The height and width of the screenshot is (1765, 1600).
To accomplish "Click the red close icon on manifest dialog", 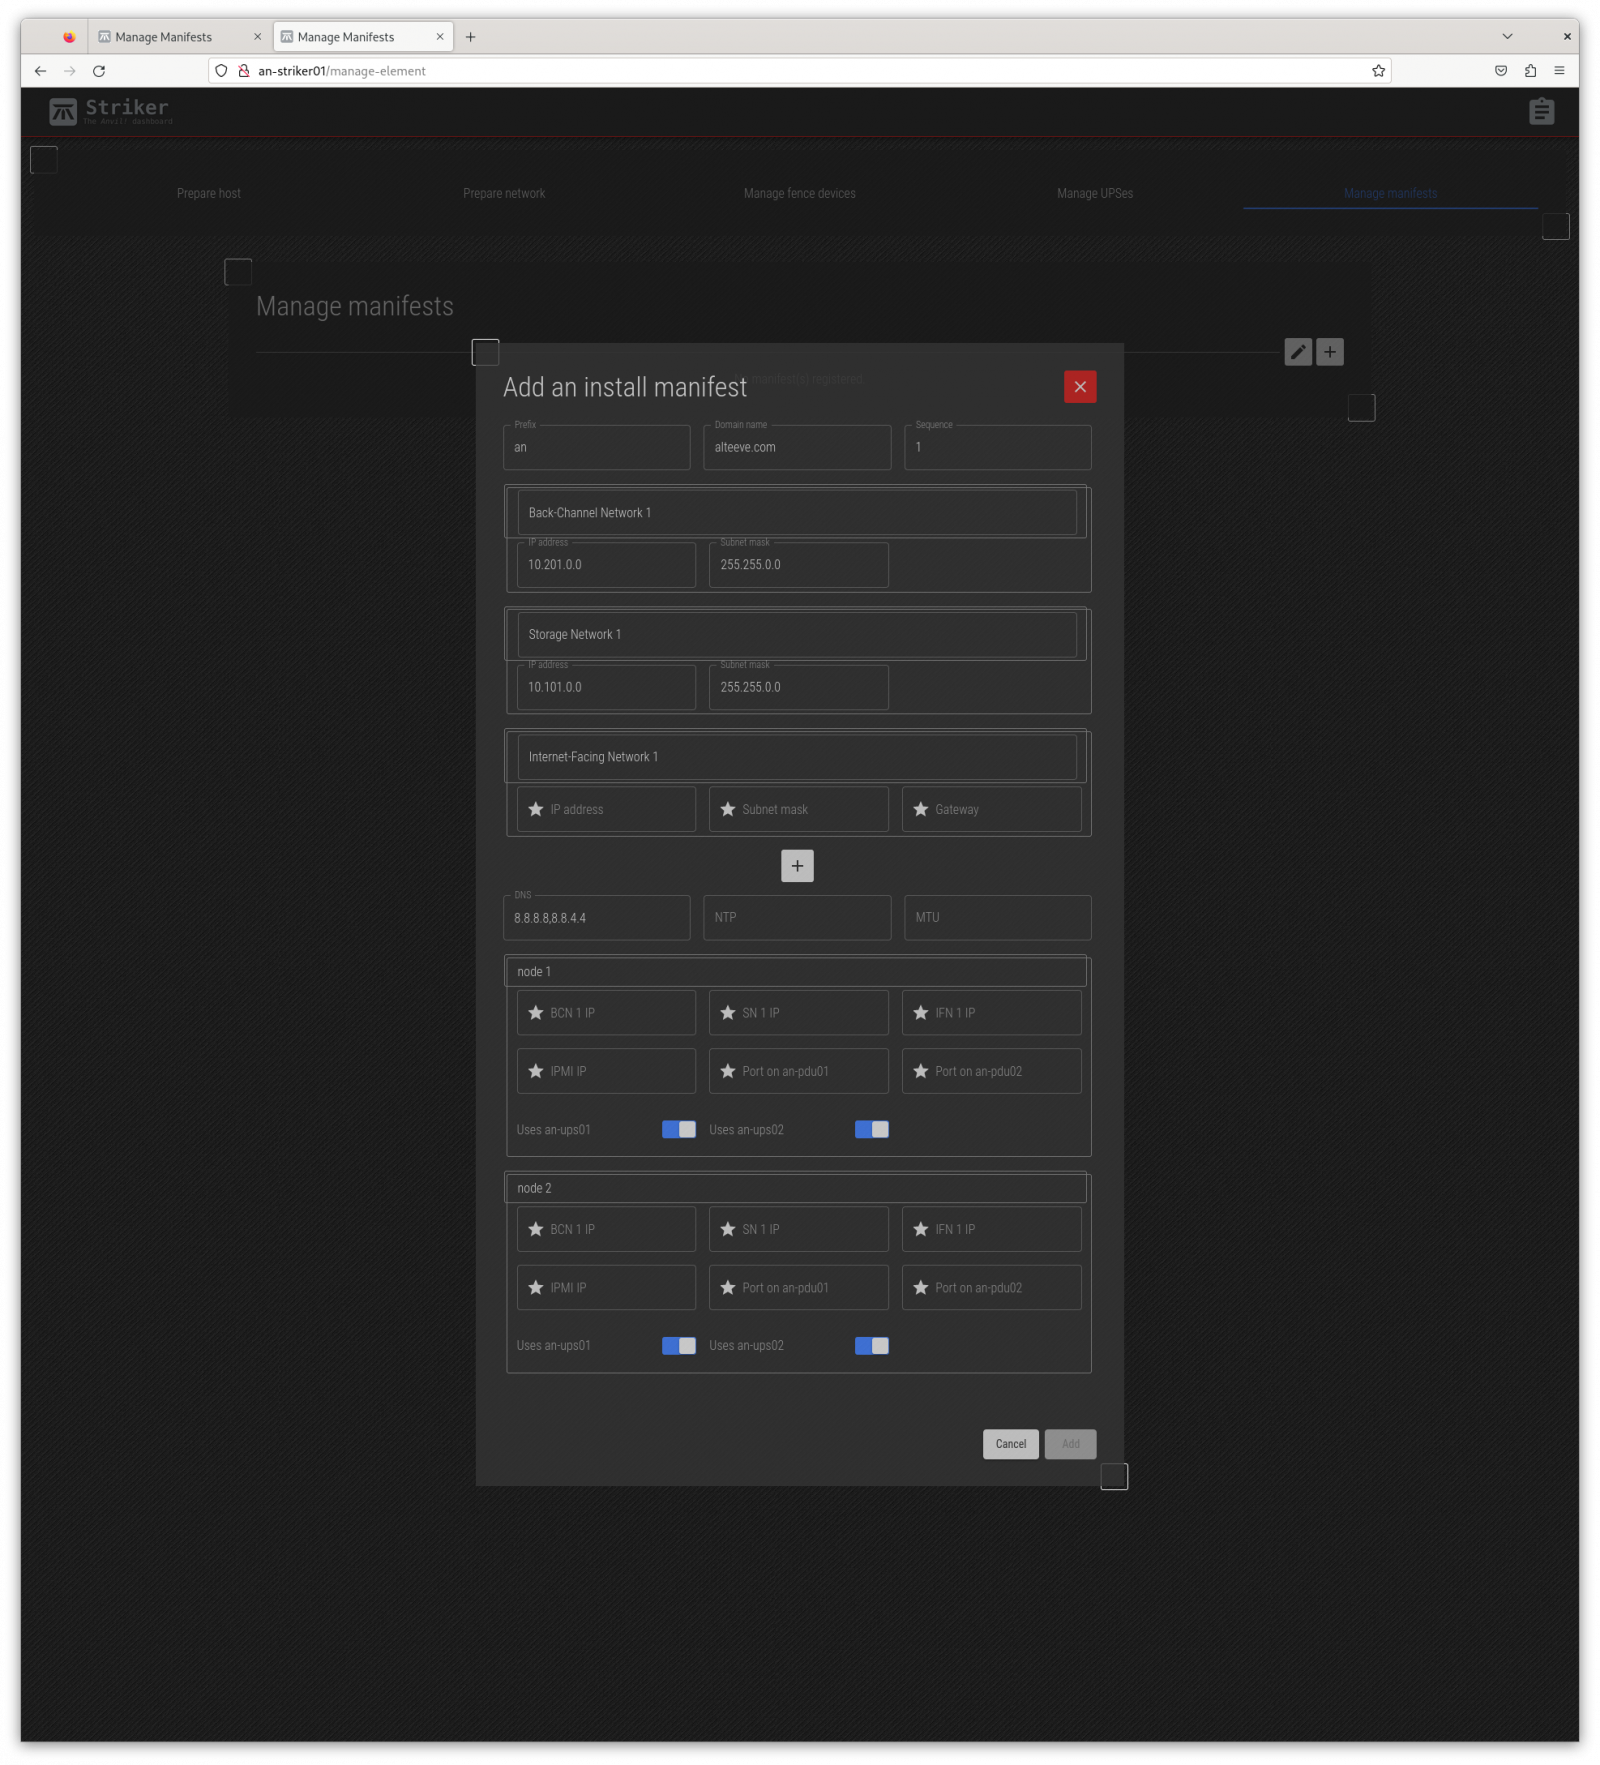I will tap(1080, 387).
